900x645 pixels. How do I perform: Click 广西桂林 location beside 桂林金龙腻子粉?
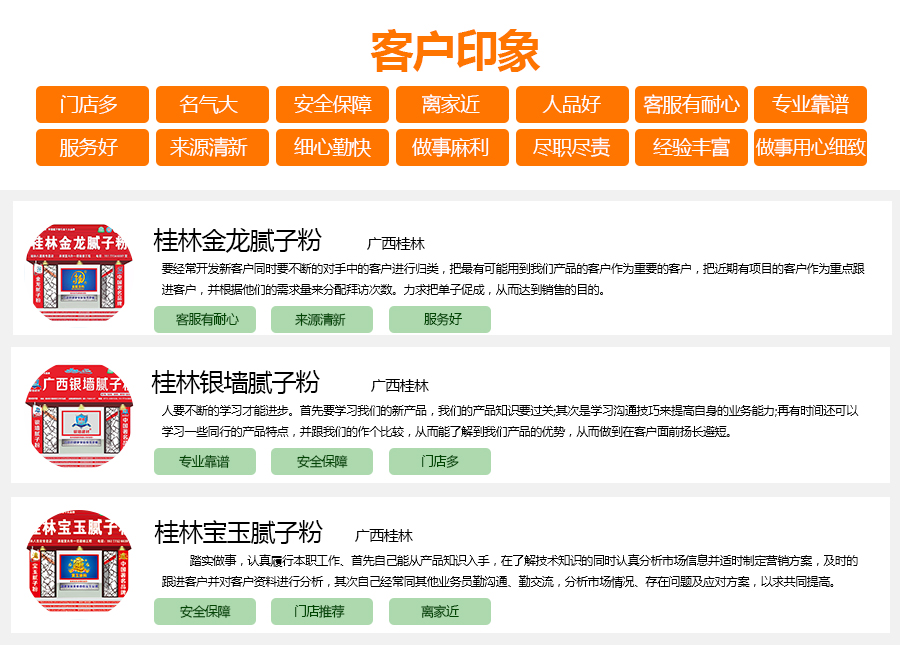pyautogui.click(x=396, y=244)
